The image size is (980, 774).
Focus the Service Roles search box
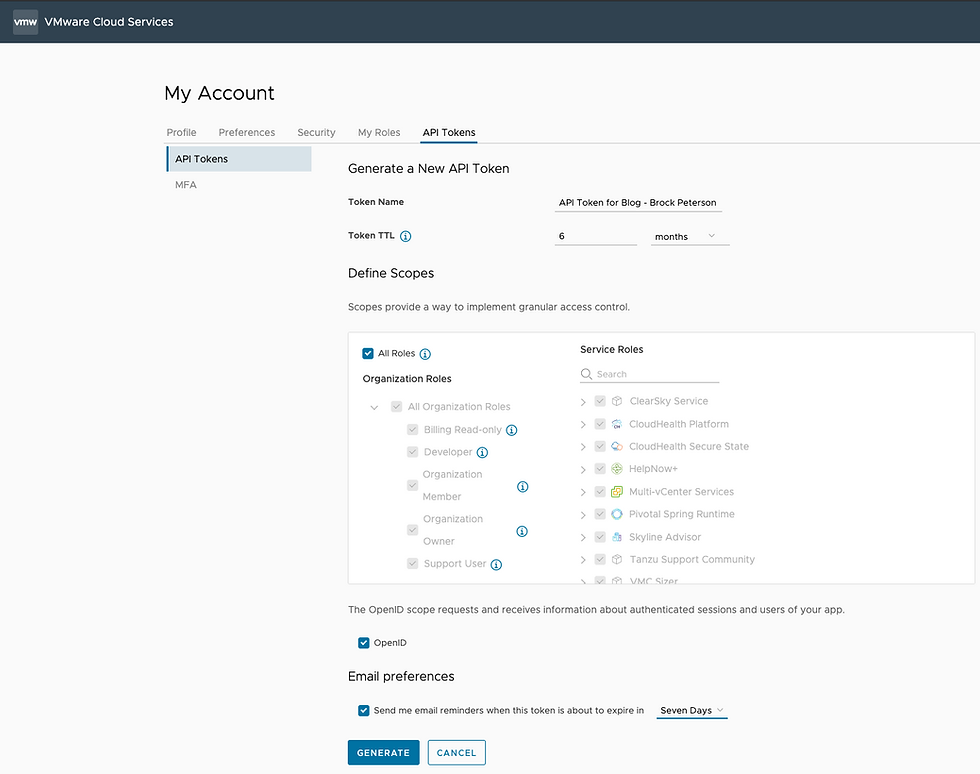649,374
